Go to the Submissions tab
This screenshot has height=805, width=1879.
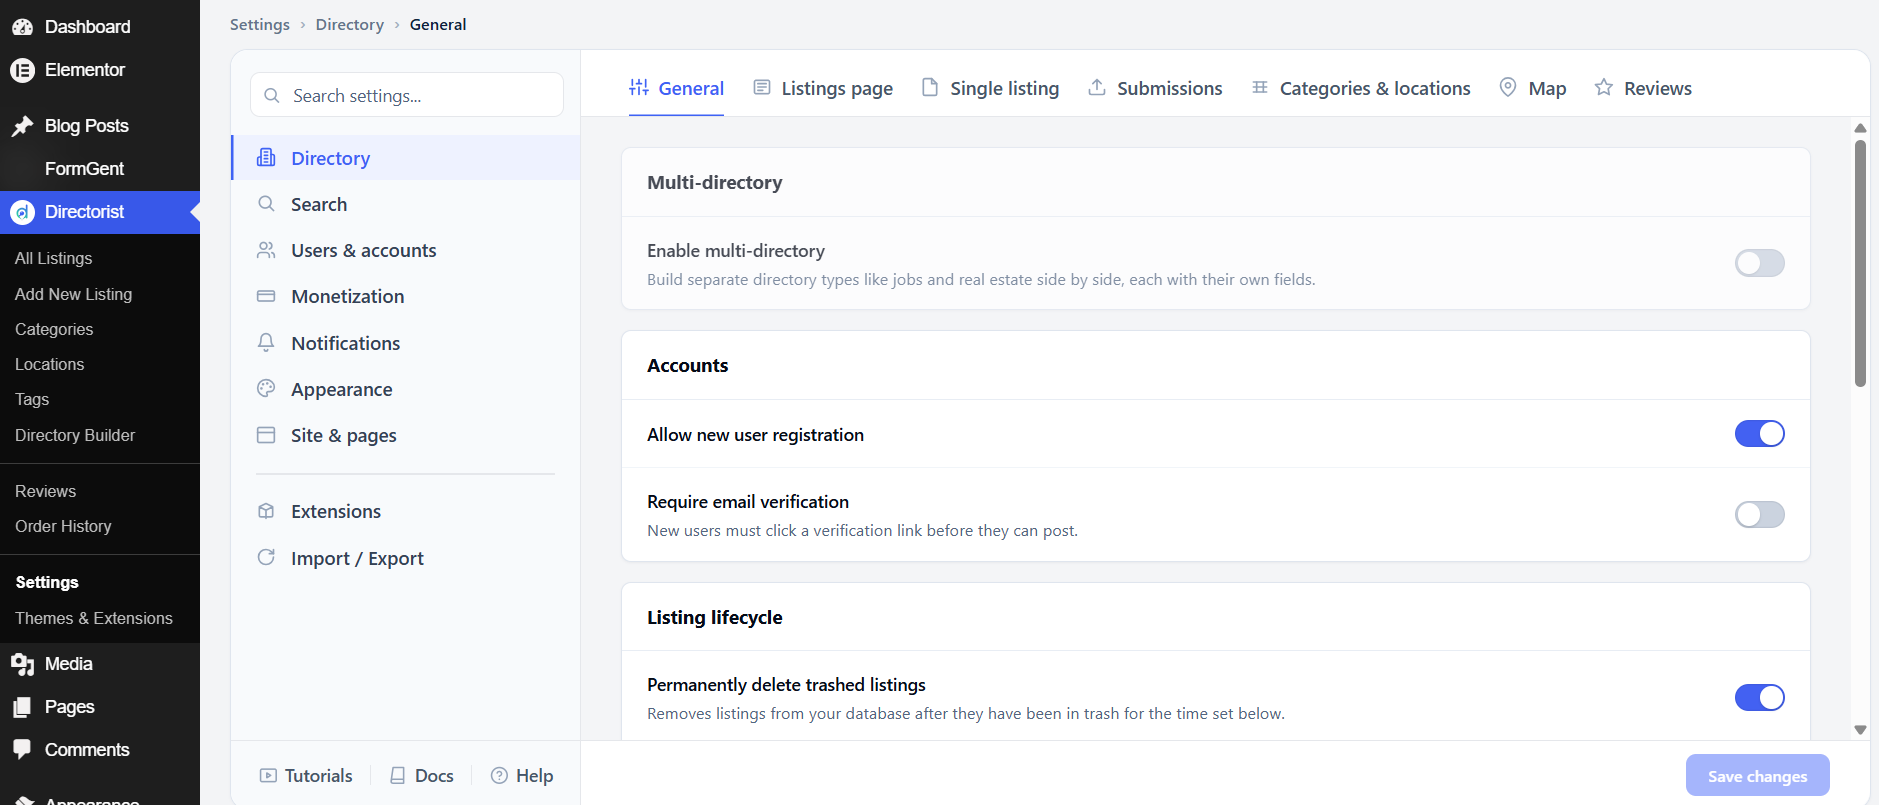1155,88
